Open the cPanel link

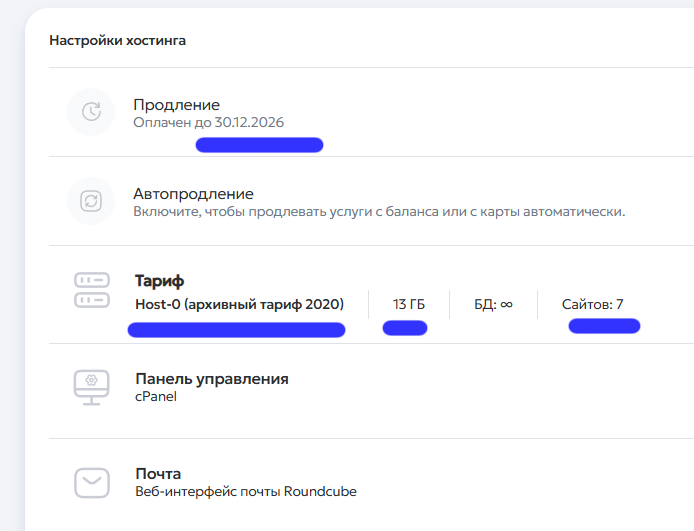[156, 397]
